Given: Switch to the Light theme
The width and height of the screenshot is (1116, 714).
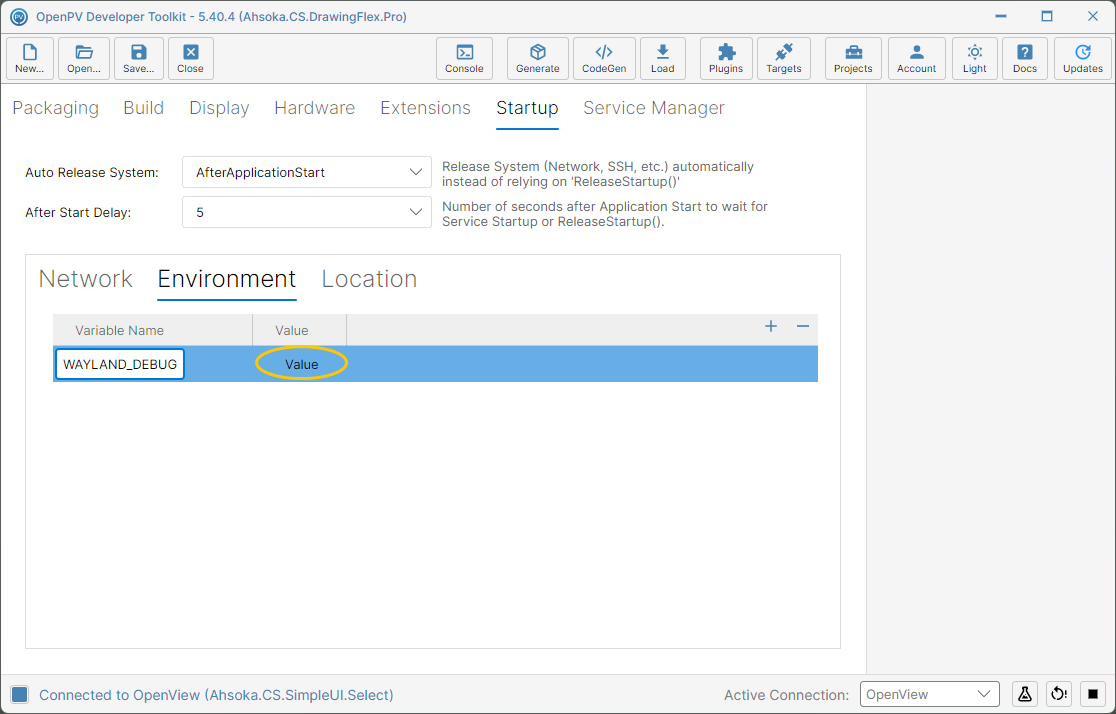Looking at the screenshot, I should [975, 58].
